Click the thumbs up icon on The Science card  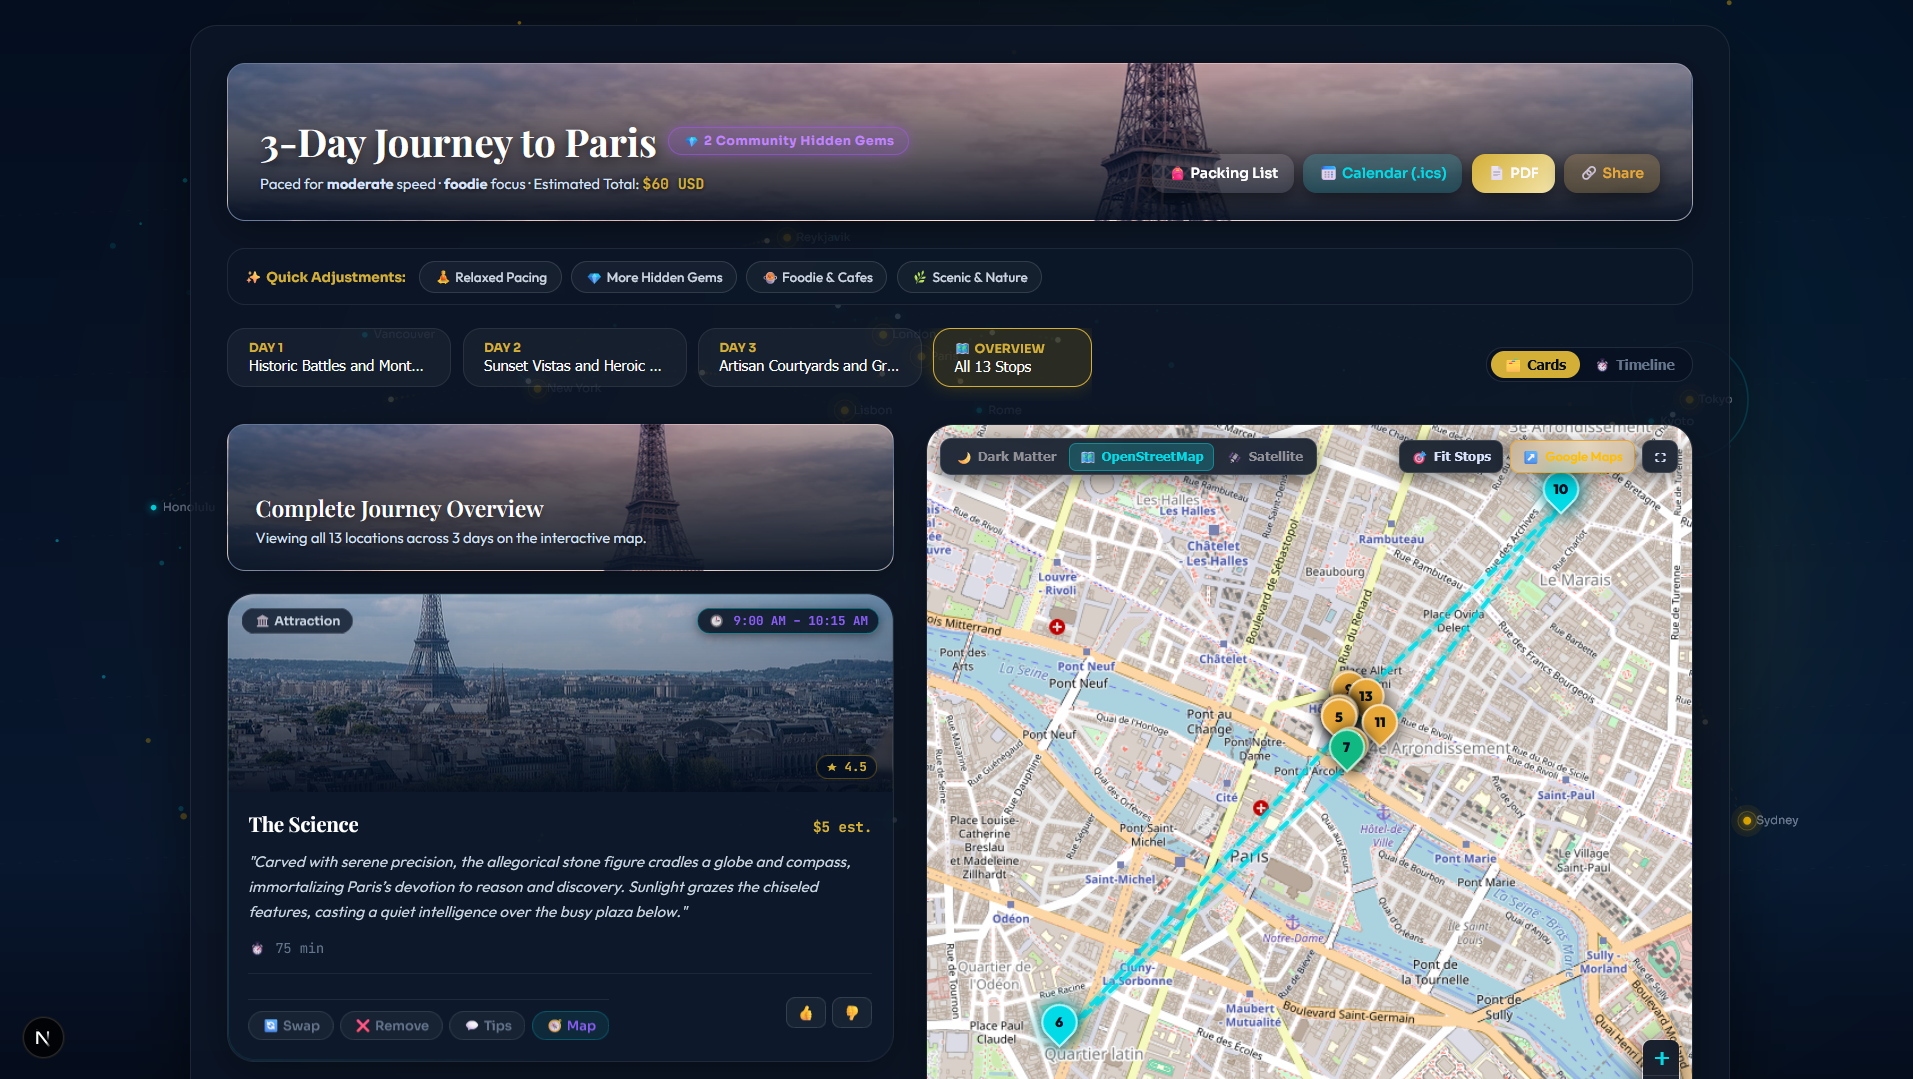click(806, 1013)
